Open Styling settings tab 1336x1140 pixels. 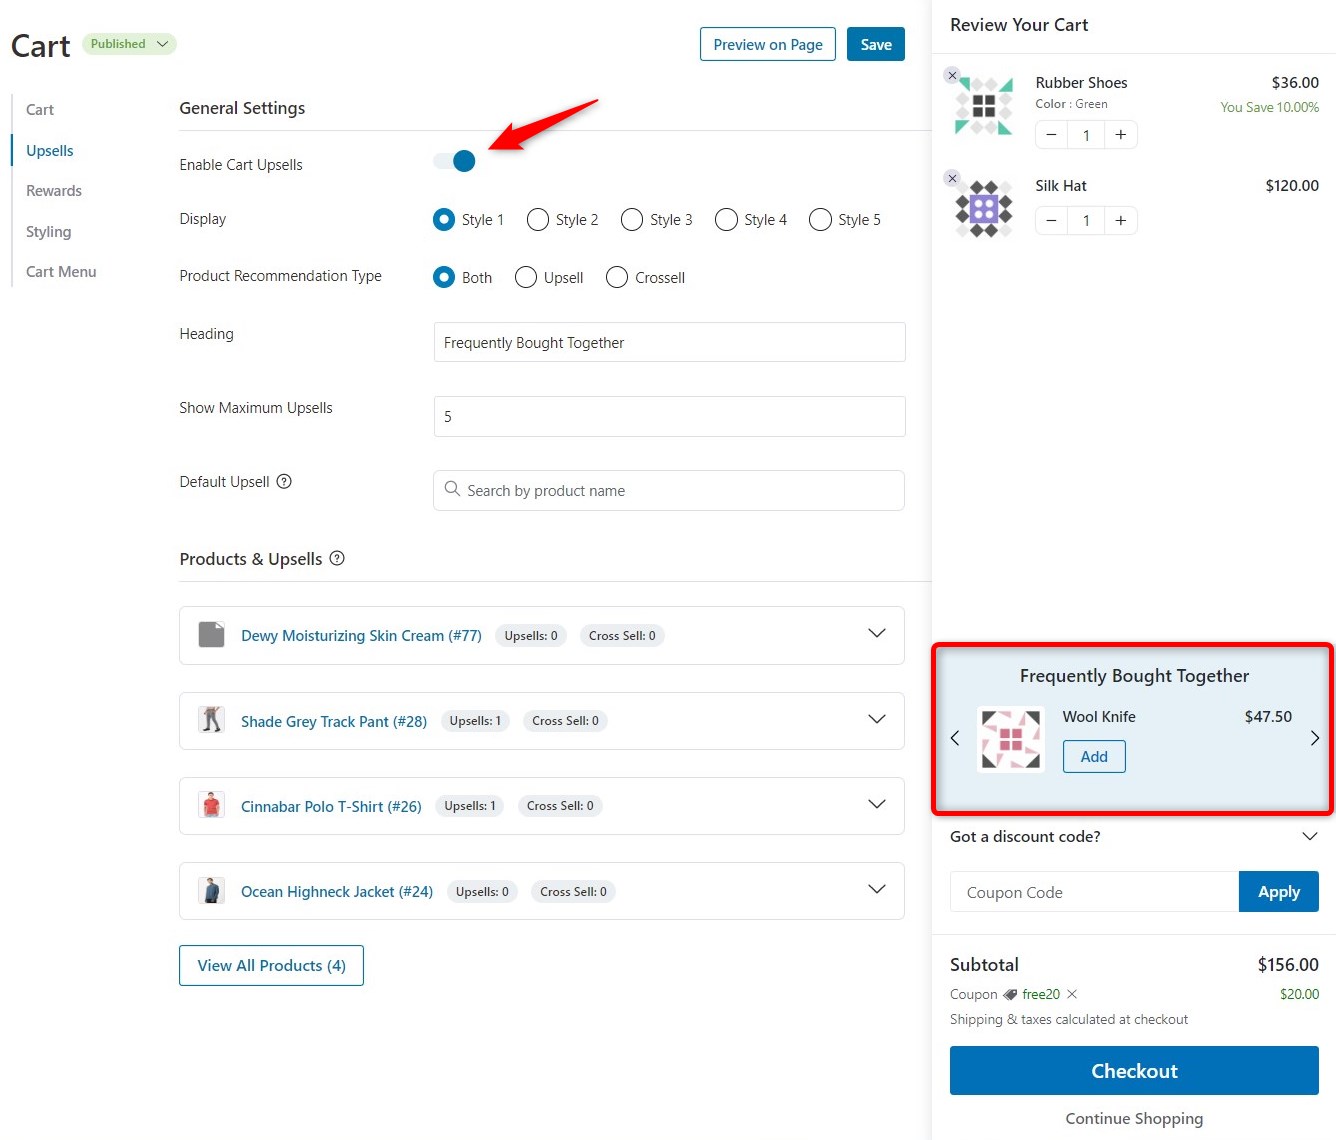click(49, 232)
